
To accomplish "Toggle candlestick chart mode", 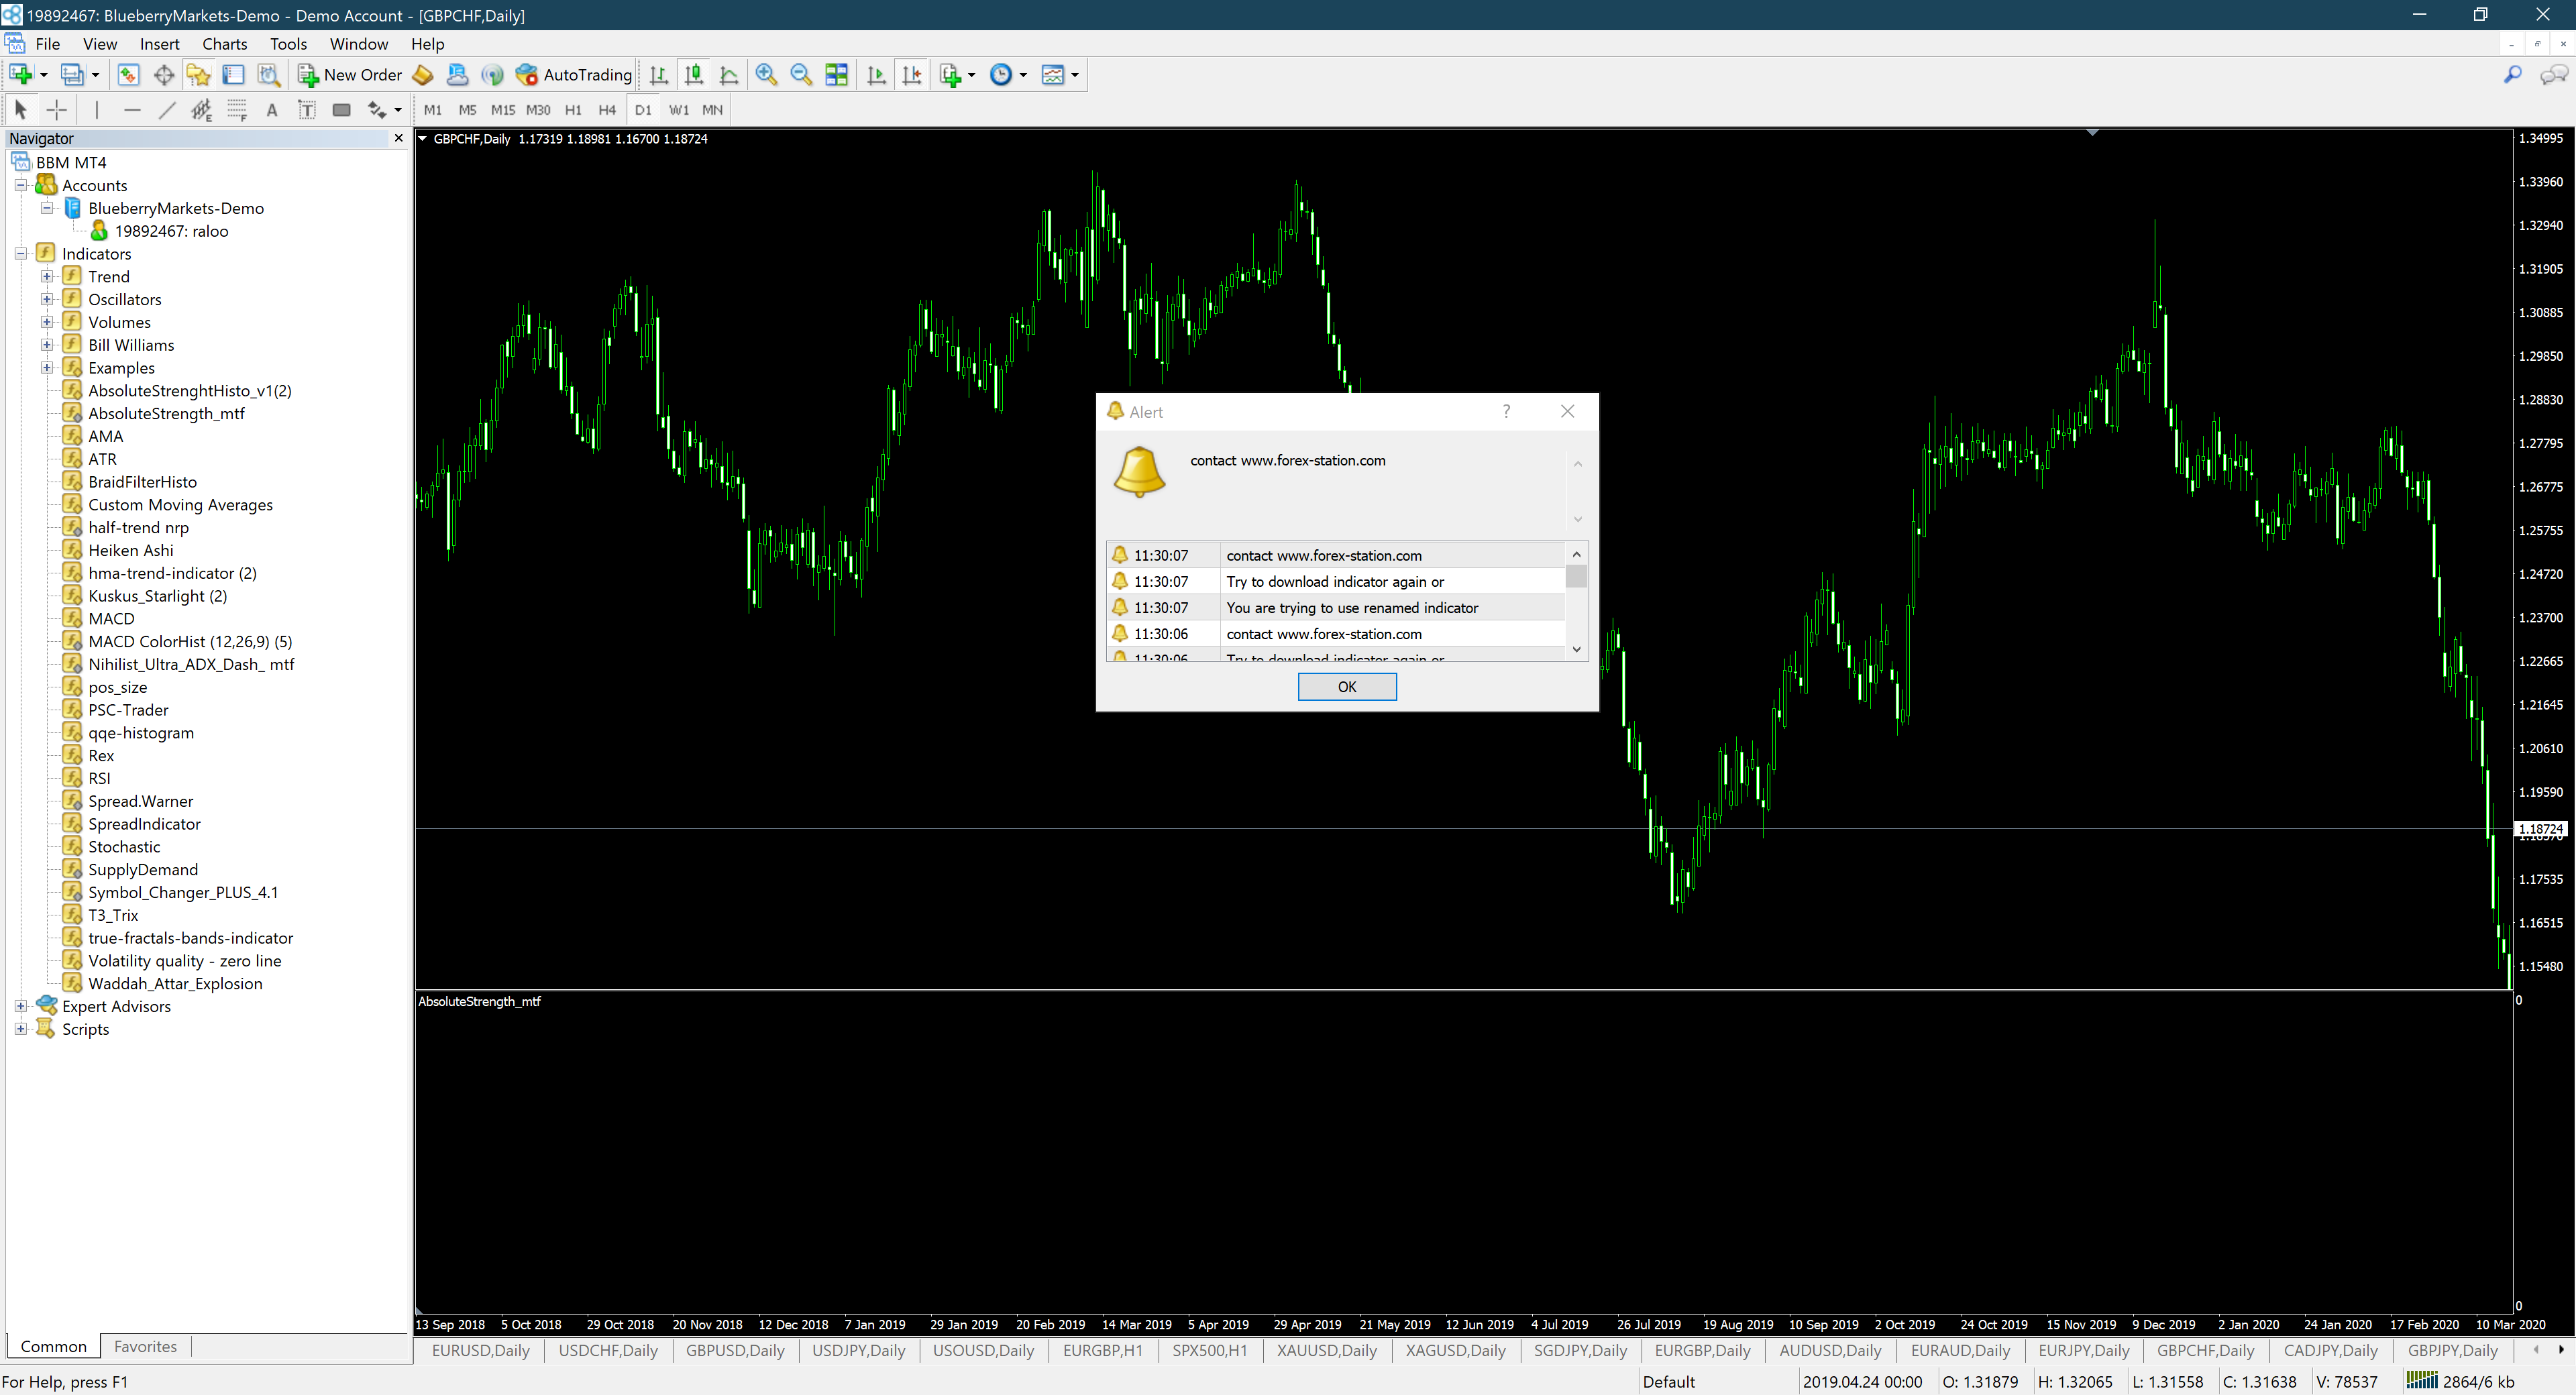I will click(694, 75).
